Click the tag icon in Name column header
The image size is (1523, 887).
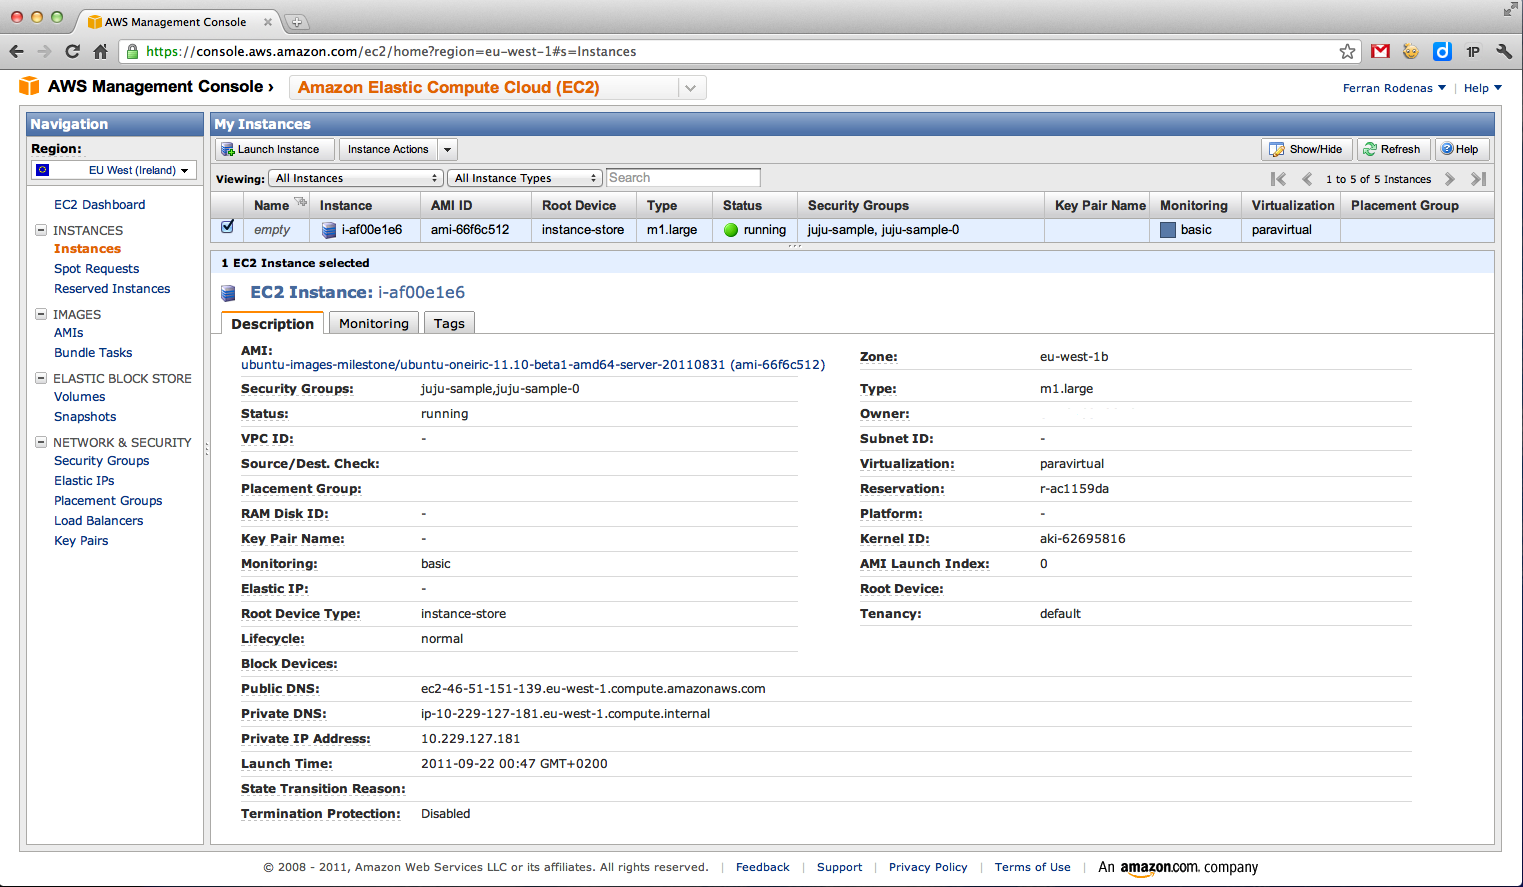click(x=300, y=202)
